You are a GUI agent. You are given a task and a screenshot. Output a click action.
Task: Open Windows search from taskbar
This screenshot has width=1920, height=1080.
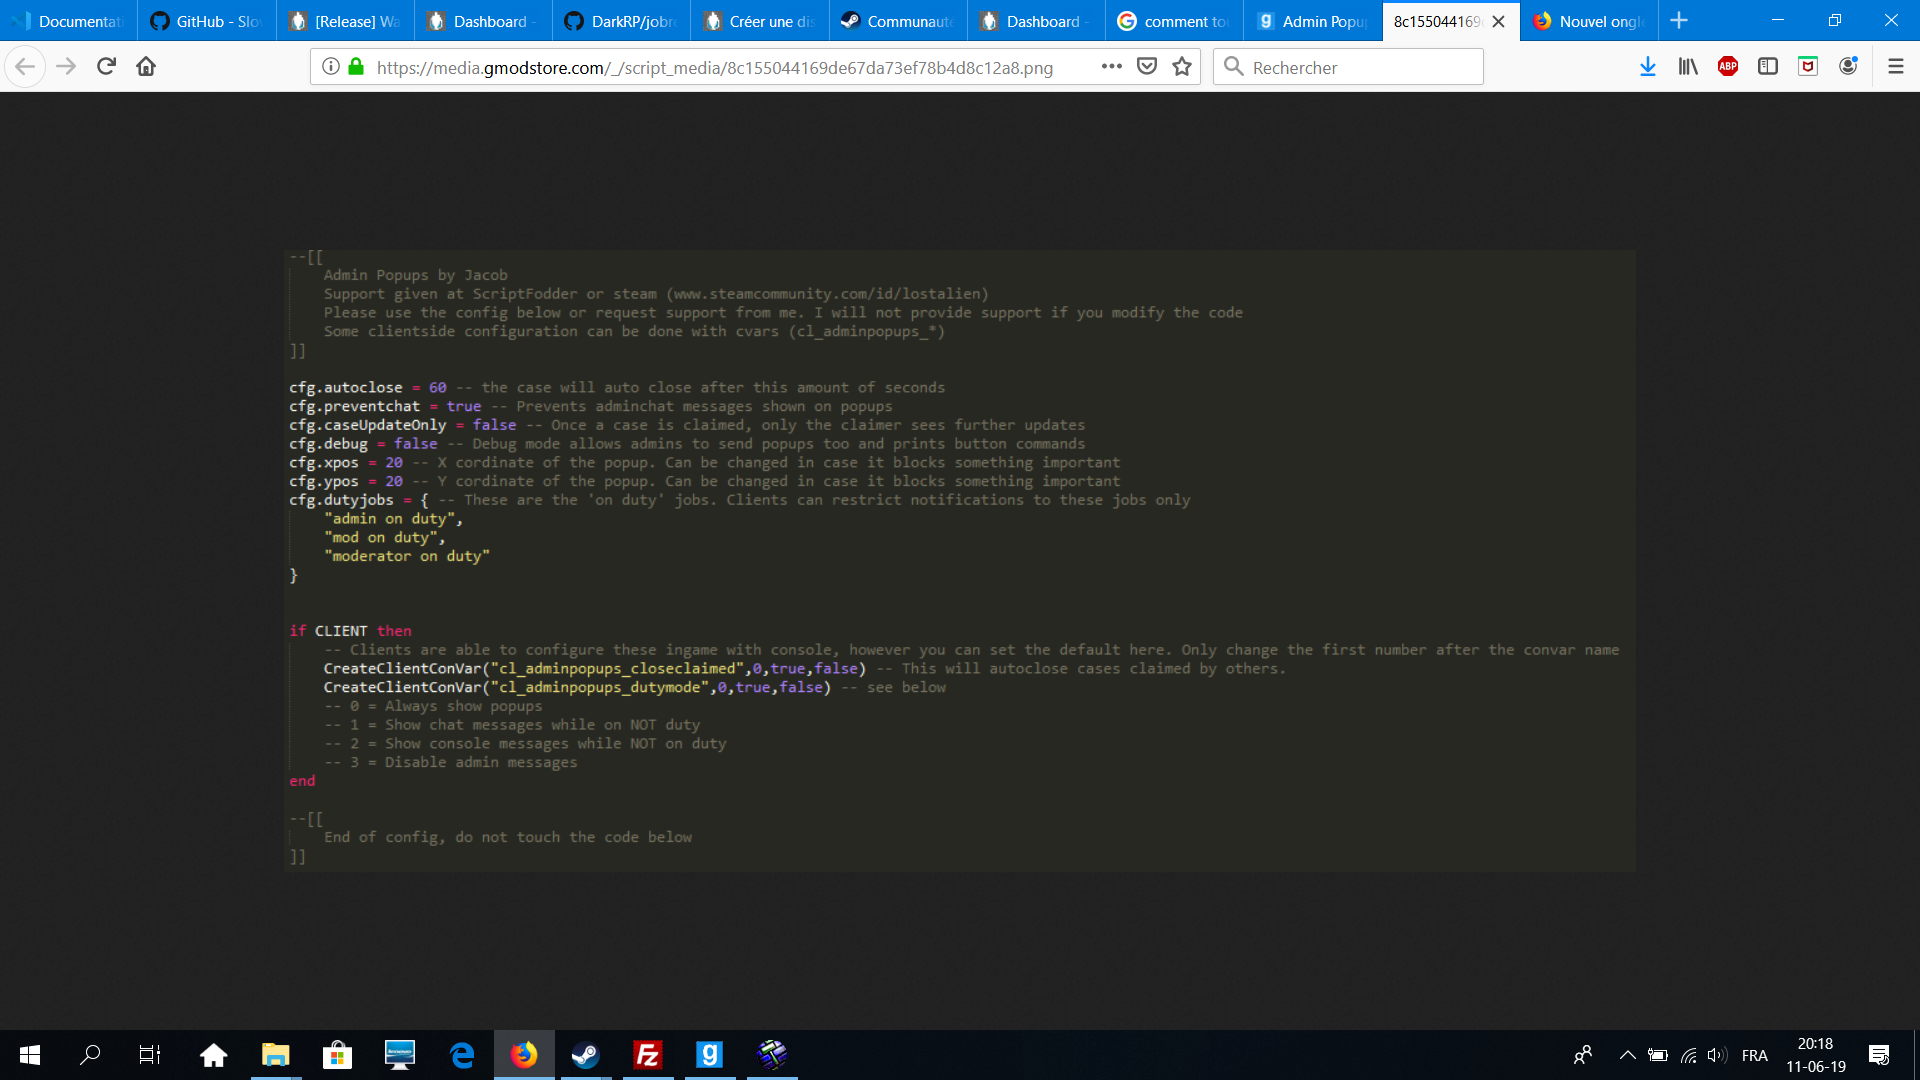[90, 1055]
